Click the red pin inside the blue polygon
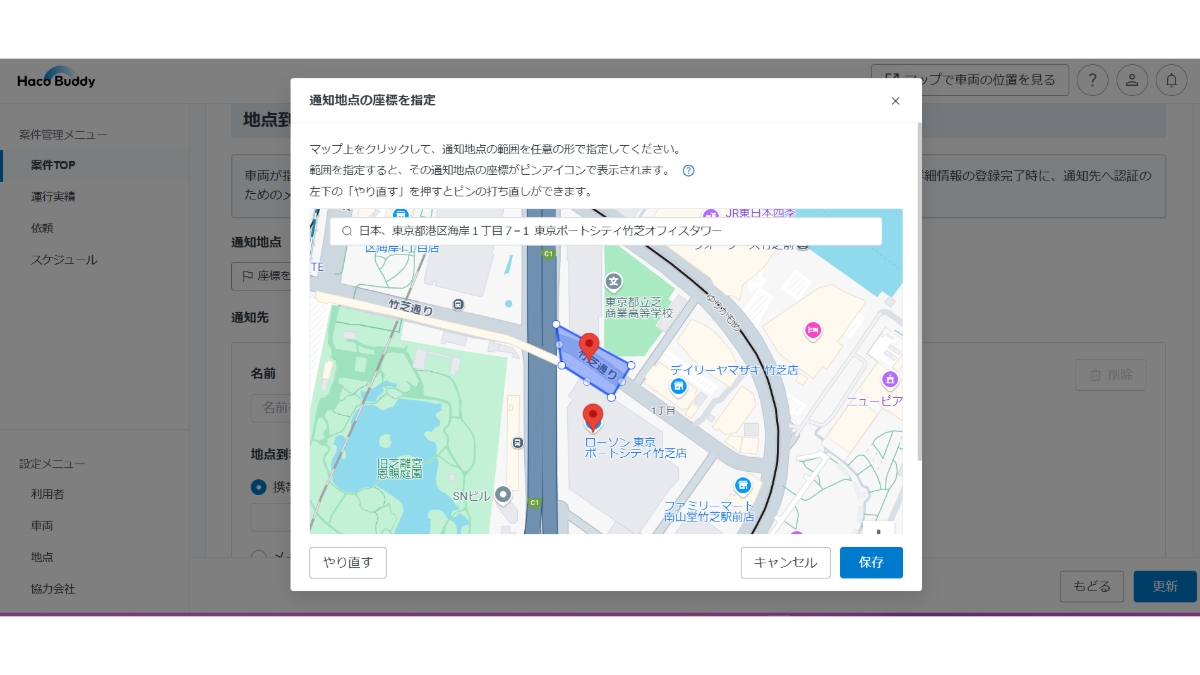This screenshot has width=1200, height=675. [x=589, y=346]
